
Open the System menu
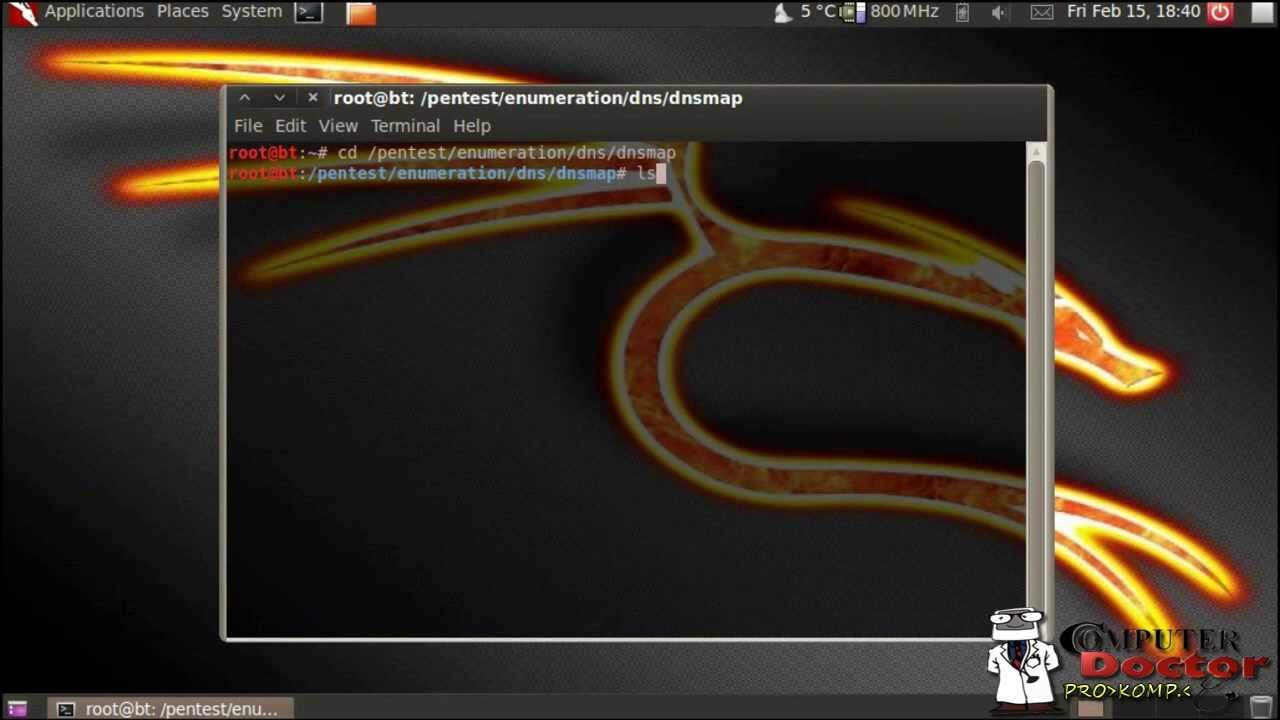click(x=252, y=12)
